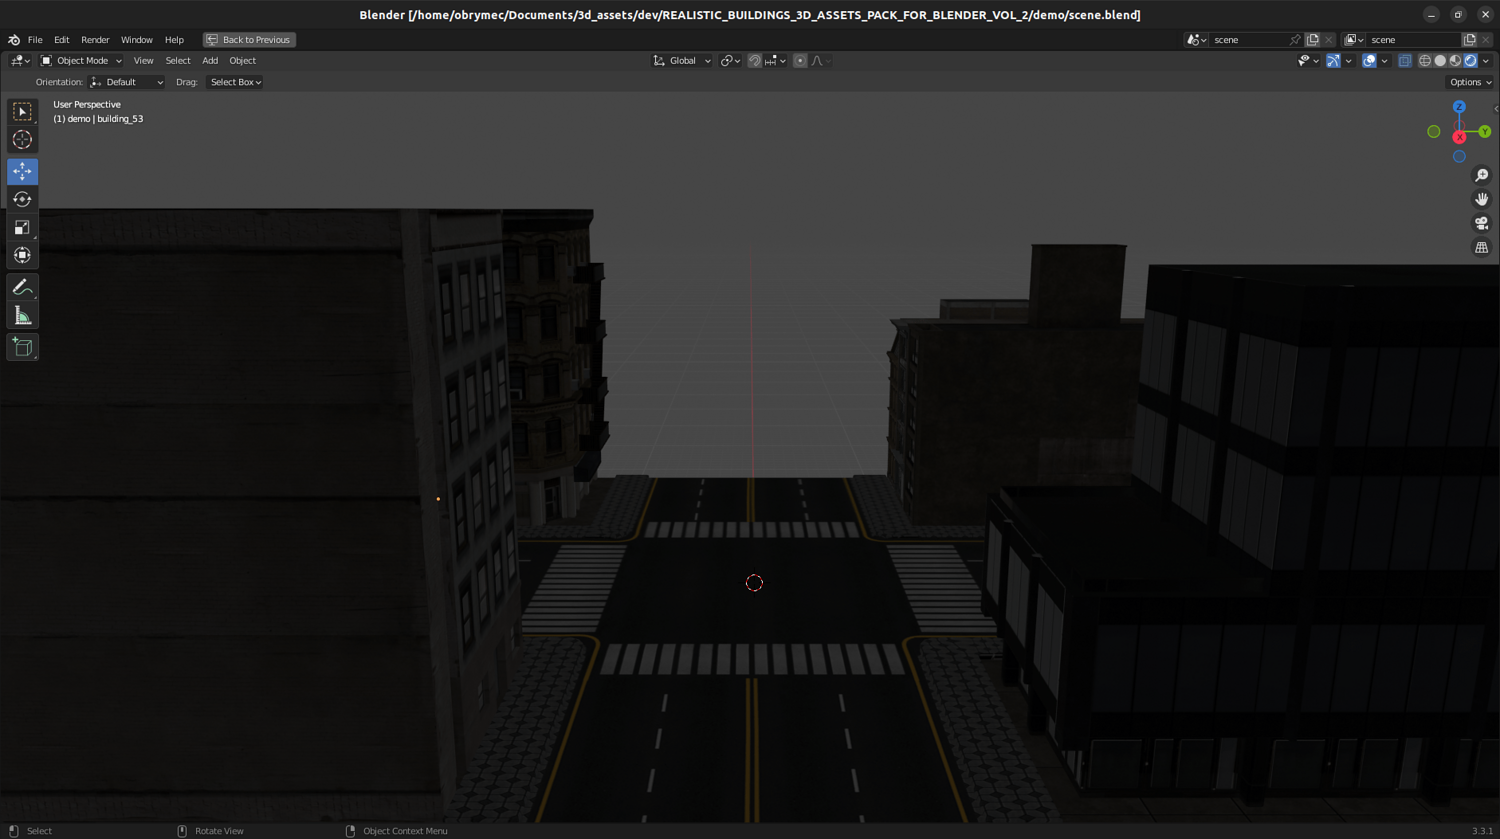Open the viewport Add menu
Viewport: 1500px width, 839px height.
pos(210,61)
